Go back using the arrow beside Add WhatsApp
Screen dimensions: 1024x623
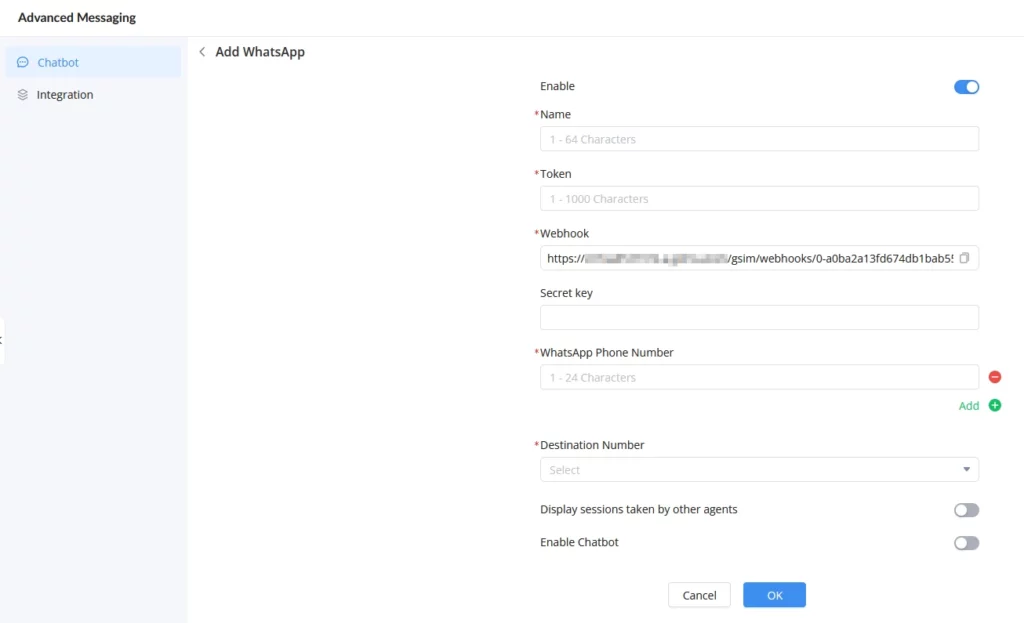[x=202, y=52]
